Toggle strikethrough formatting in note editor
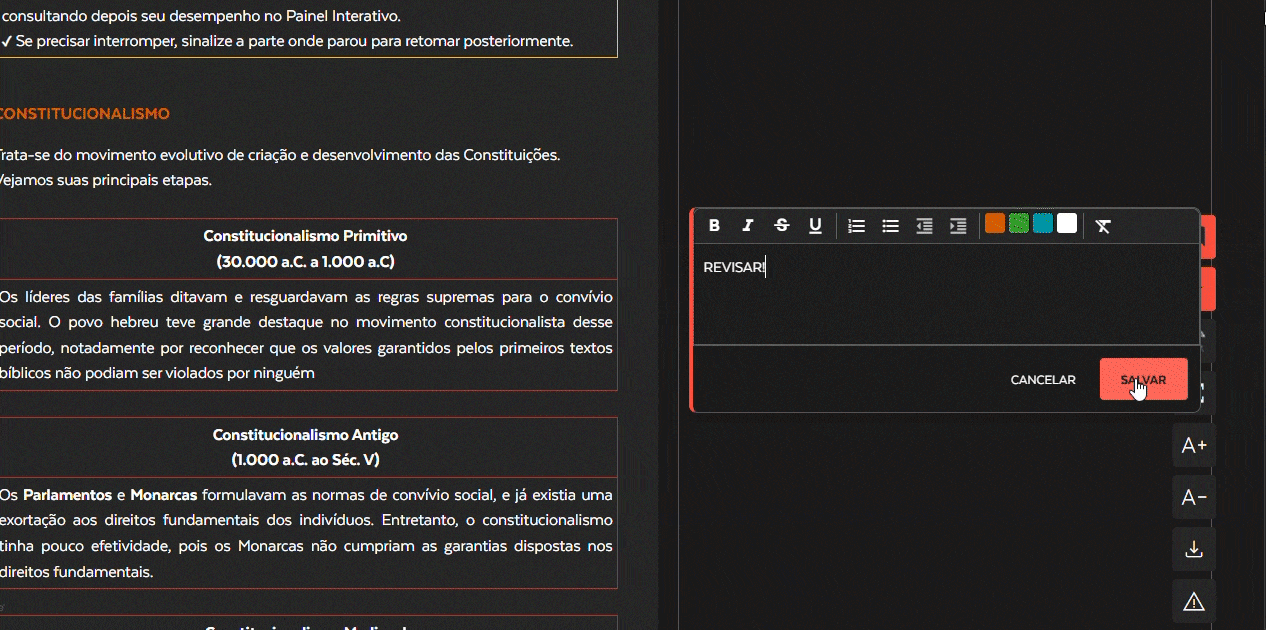Viewport: 1266px width, 630px height. tap(782, 226)
